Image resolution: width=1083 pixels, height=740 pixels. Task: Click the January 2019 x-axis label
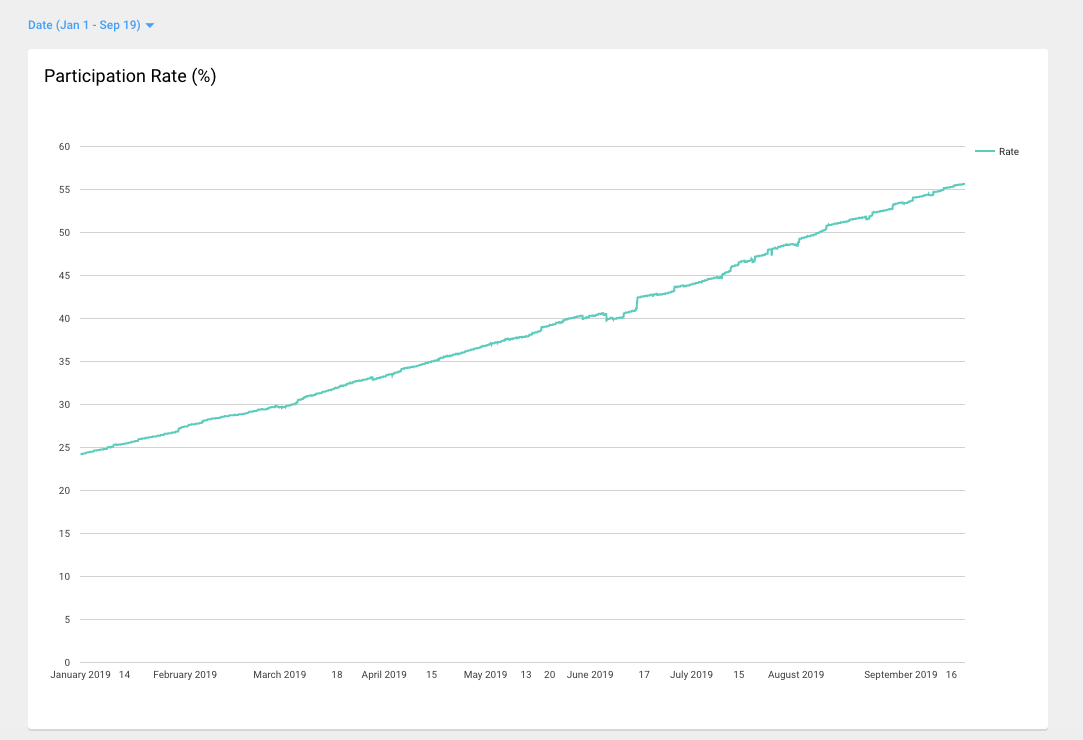(x=80, y=675)
